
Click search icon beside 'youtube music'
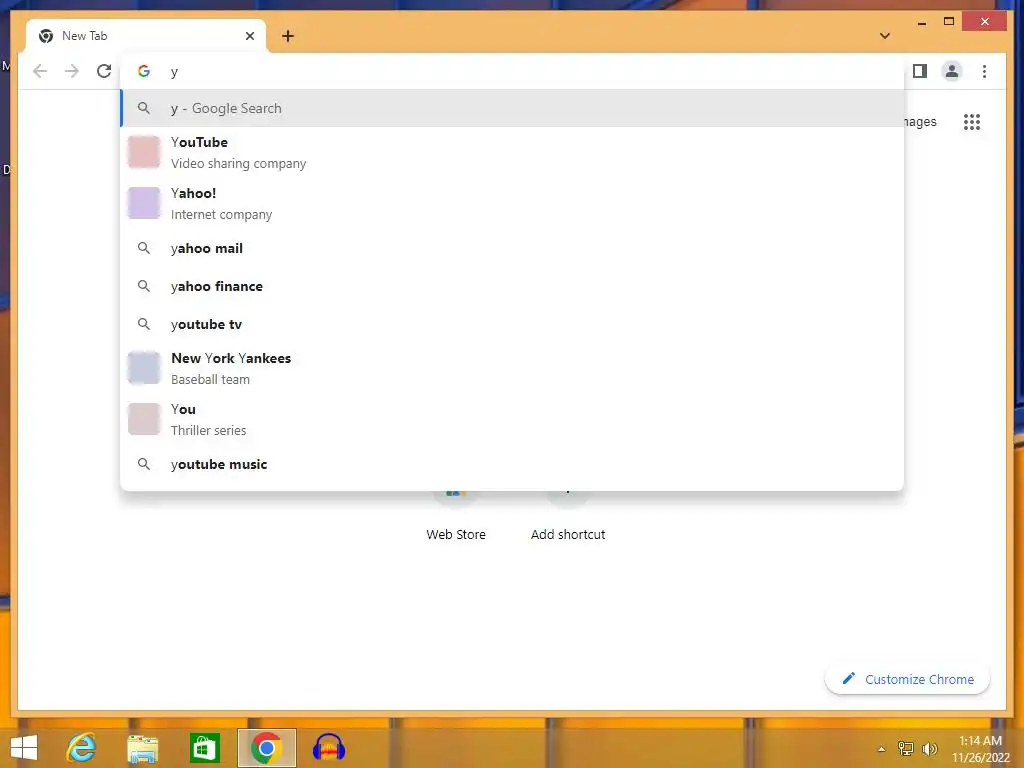(144, 464)
